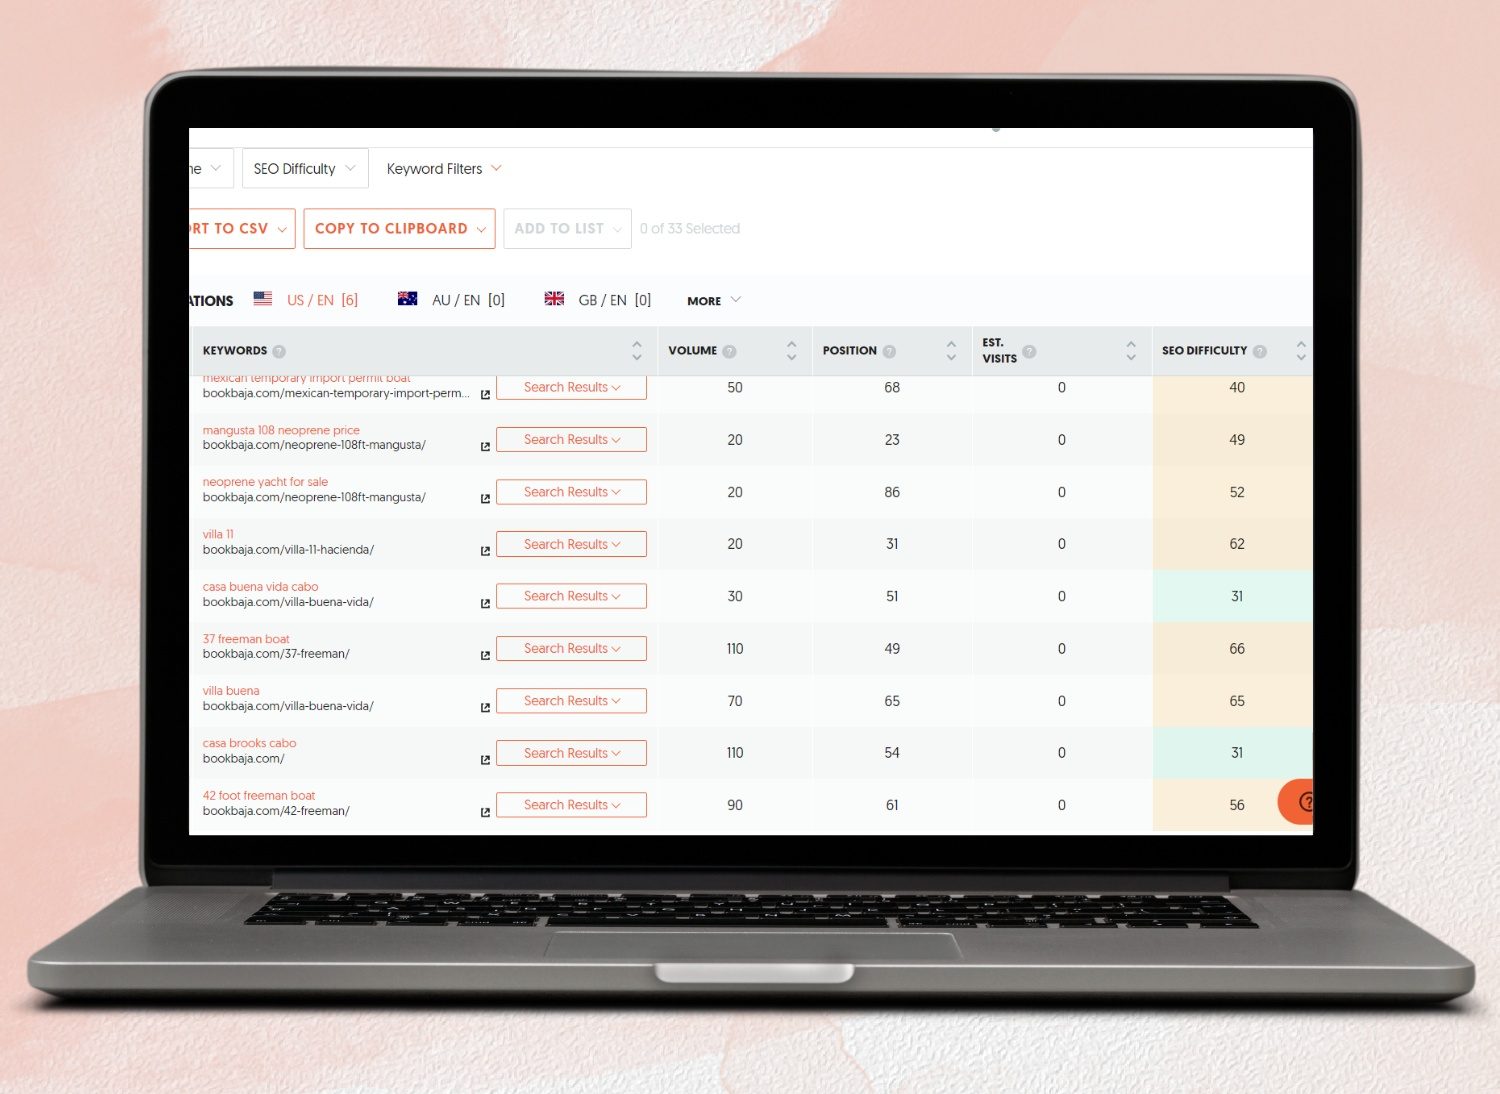This screenshot has width=1500, height=1094.
Task: Open the MORE locations dropdown
Action: [x=712, y=300]
